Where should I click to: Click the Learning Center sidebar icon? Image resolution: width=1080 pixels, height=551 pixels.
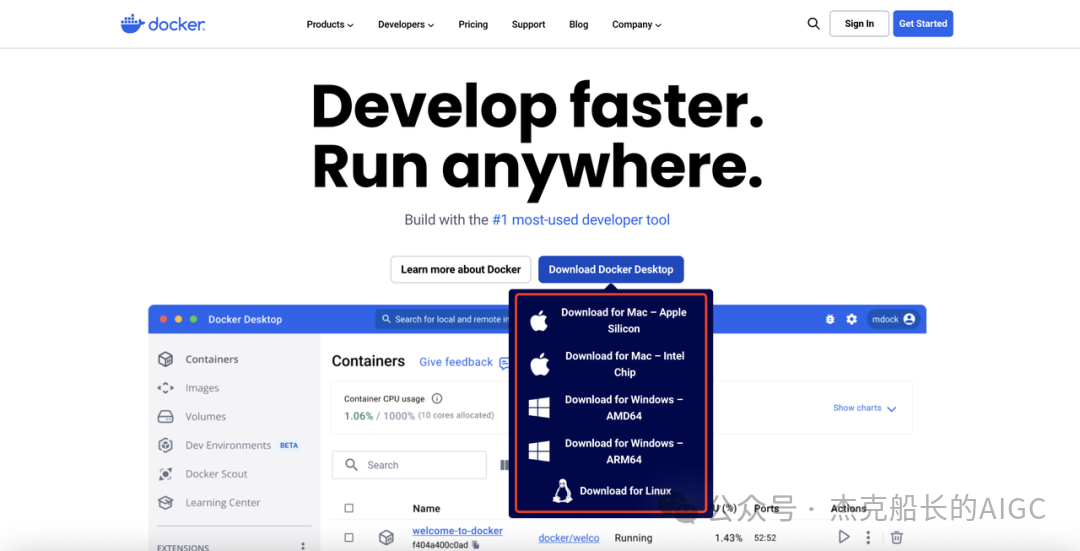point(165,503)
